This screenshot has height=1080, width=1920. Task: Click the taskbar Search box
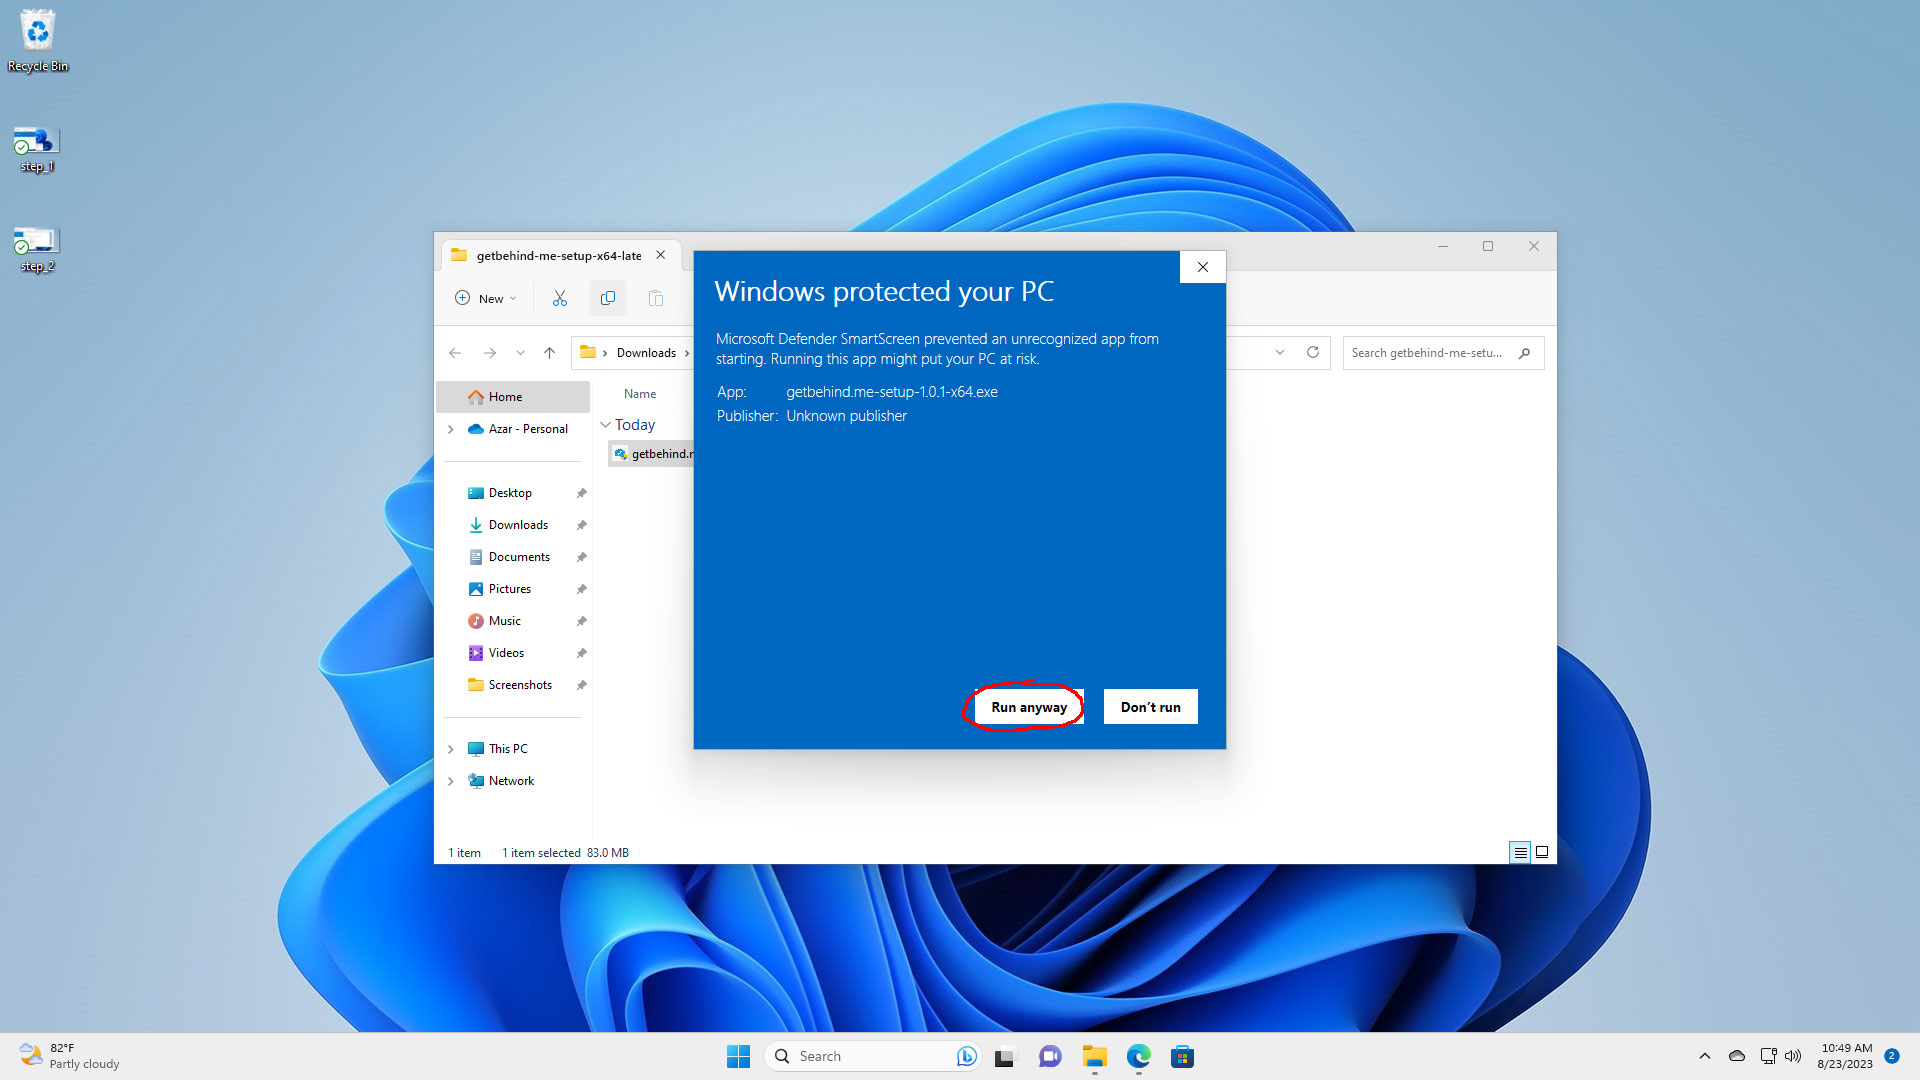(872, 1056)
